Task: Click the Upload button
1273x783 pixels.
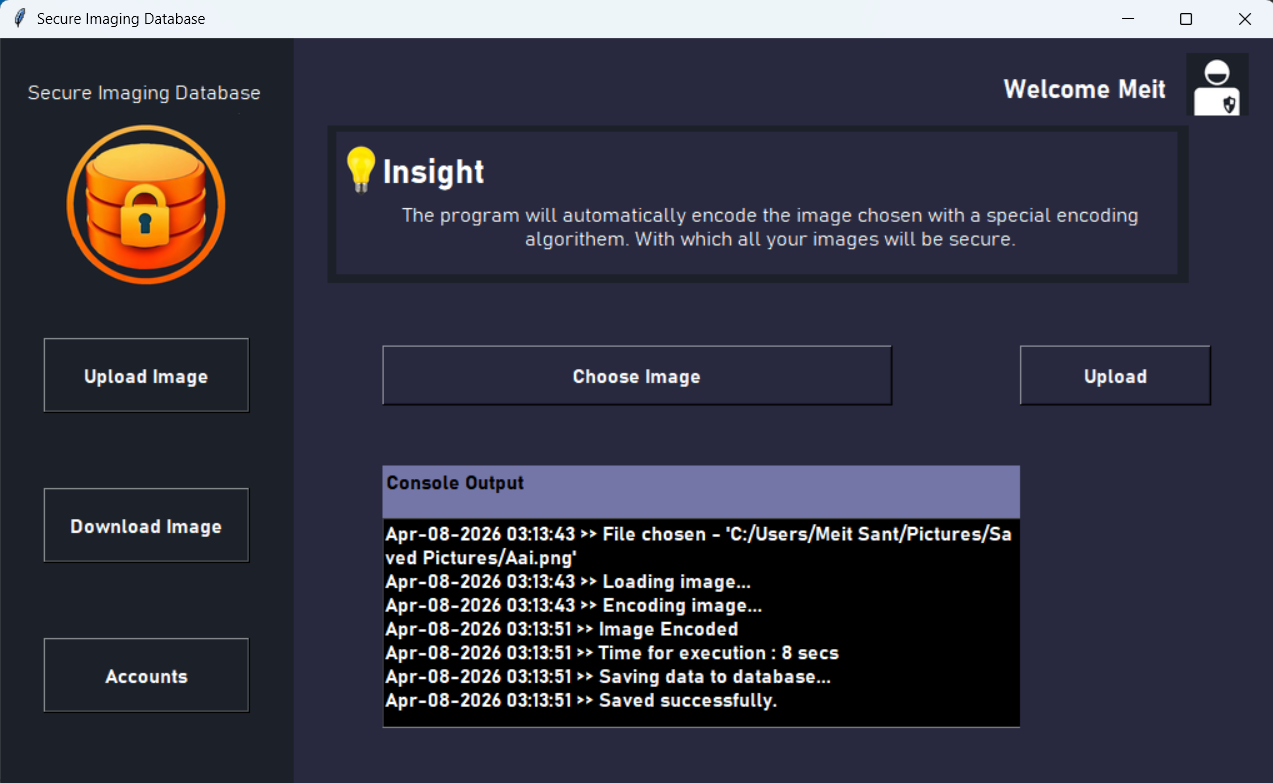Action: coord(1115,376)
